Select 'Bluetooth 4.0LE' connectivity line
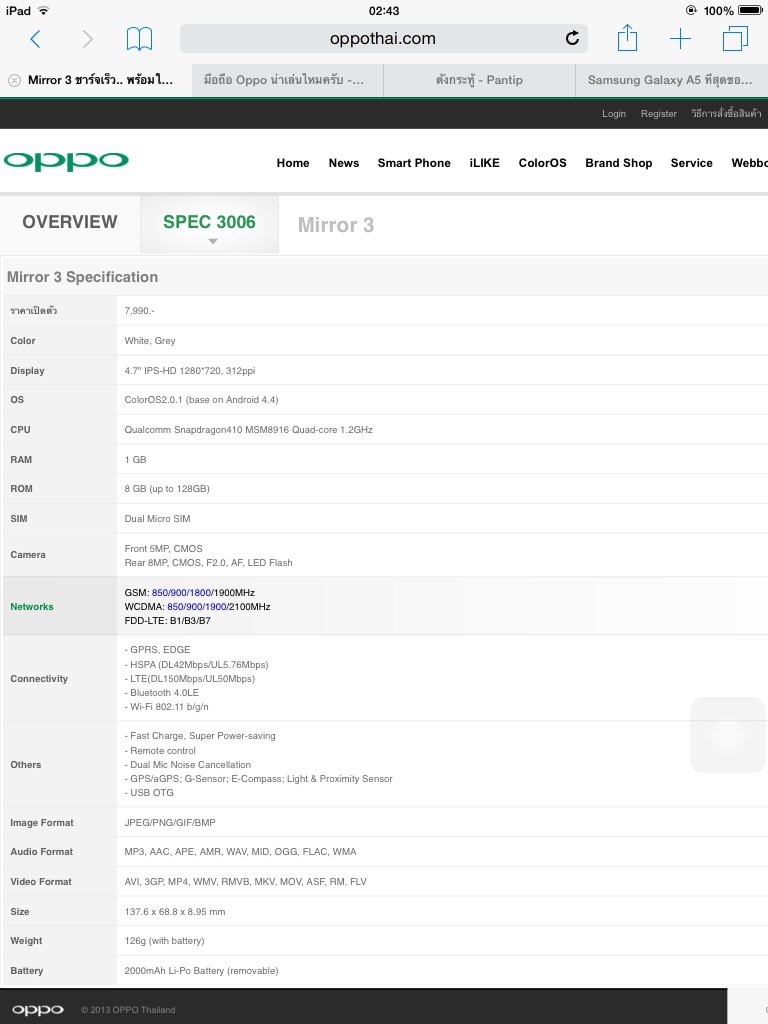The width and height of the screenshot is (768, 1024). [161, 693]
